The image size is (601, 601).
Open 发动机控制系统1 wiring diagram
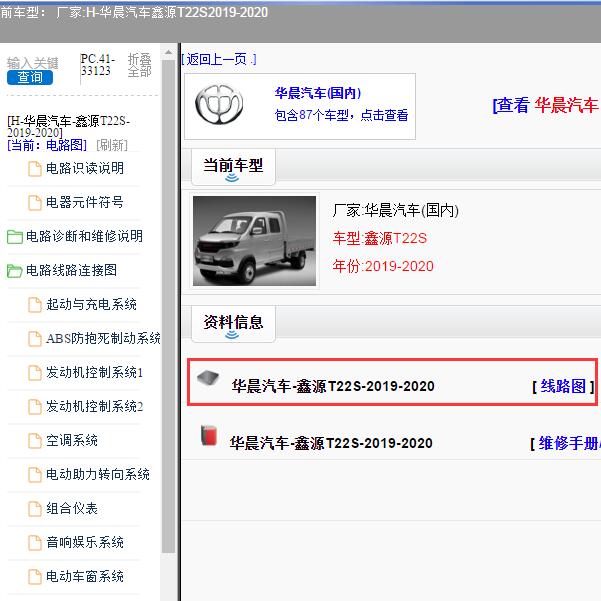[x=95, y=372]
